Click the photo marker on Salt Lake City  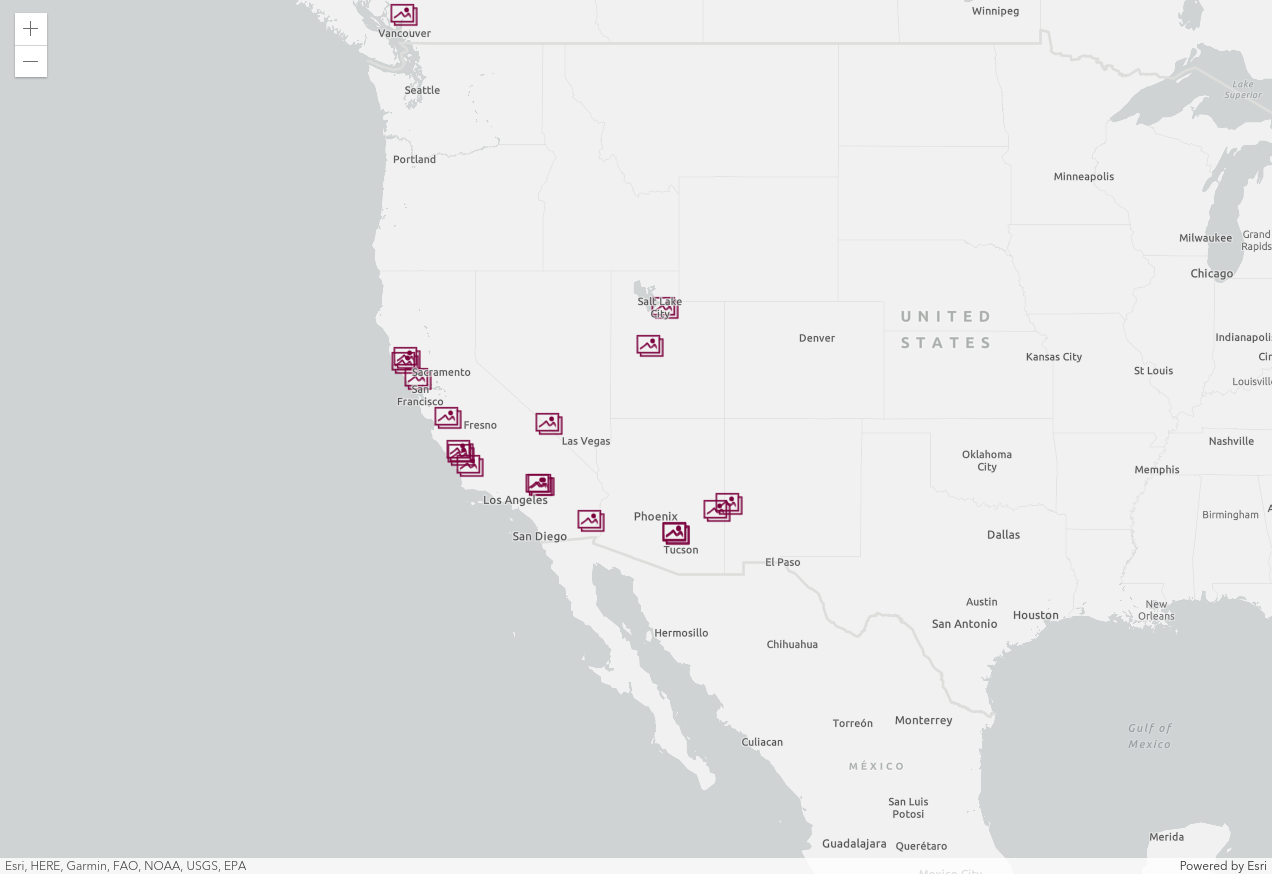(666, 309)
